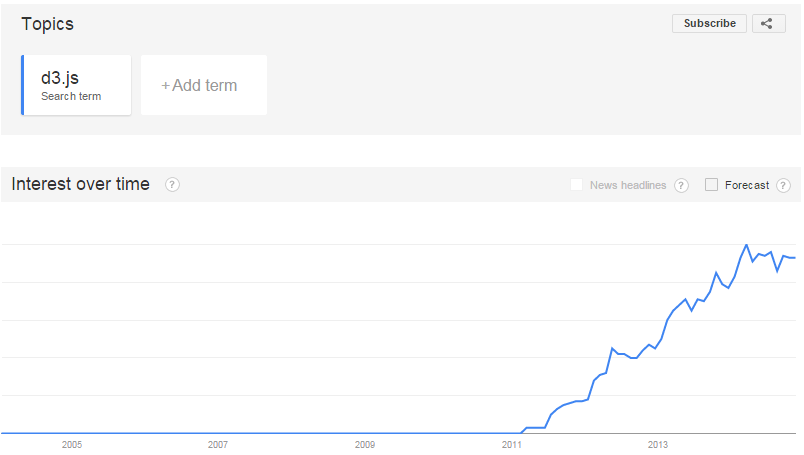Click the Interest over time heading
The height and width of the screenshot is (455, 804).
81,184
